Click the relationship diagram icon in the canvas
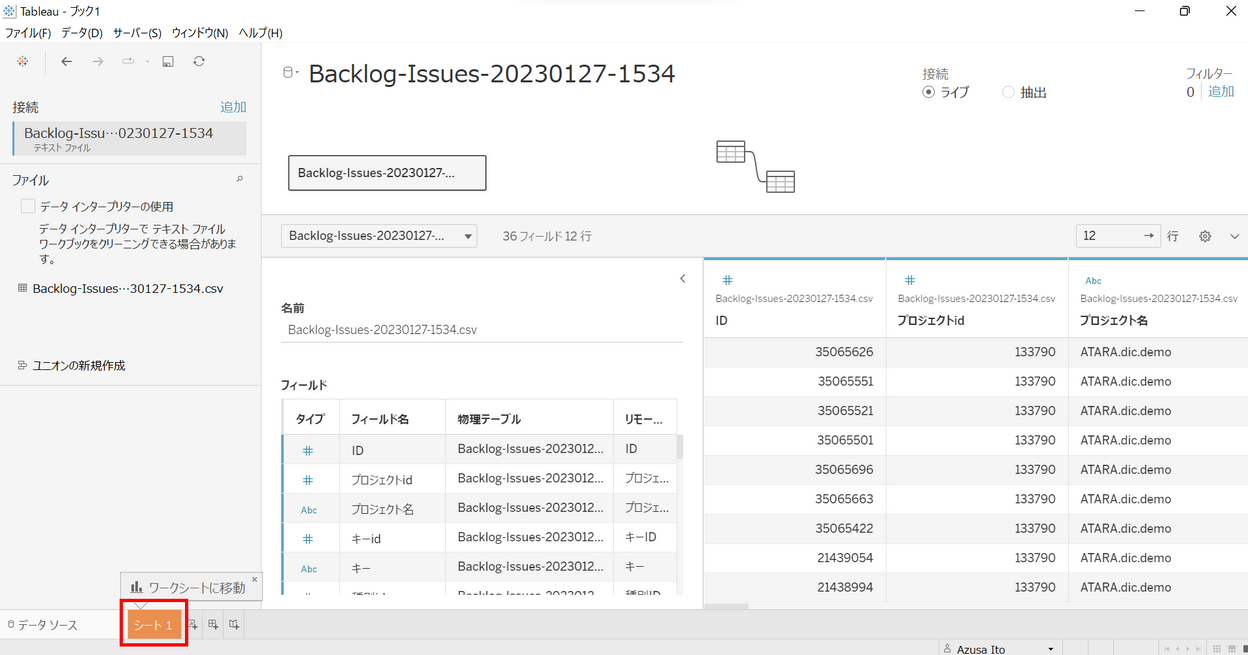 tap(755, 167)
